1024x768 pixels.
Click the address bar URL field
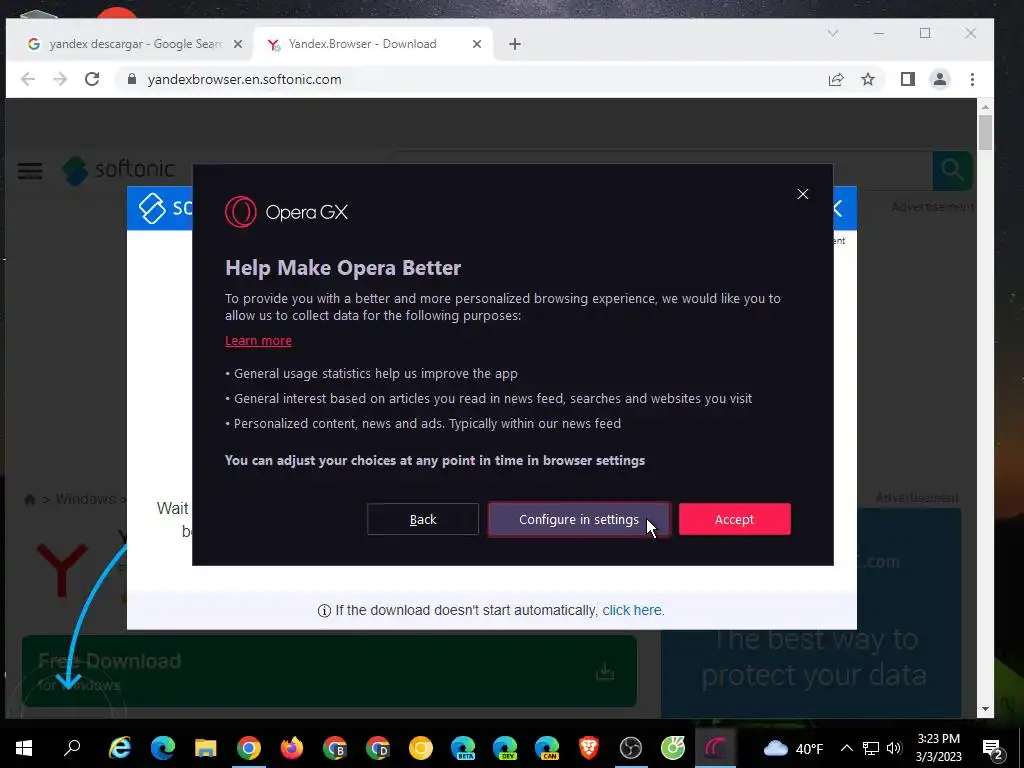(470, 79)
